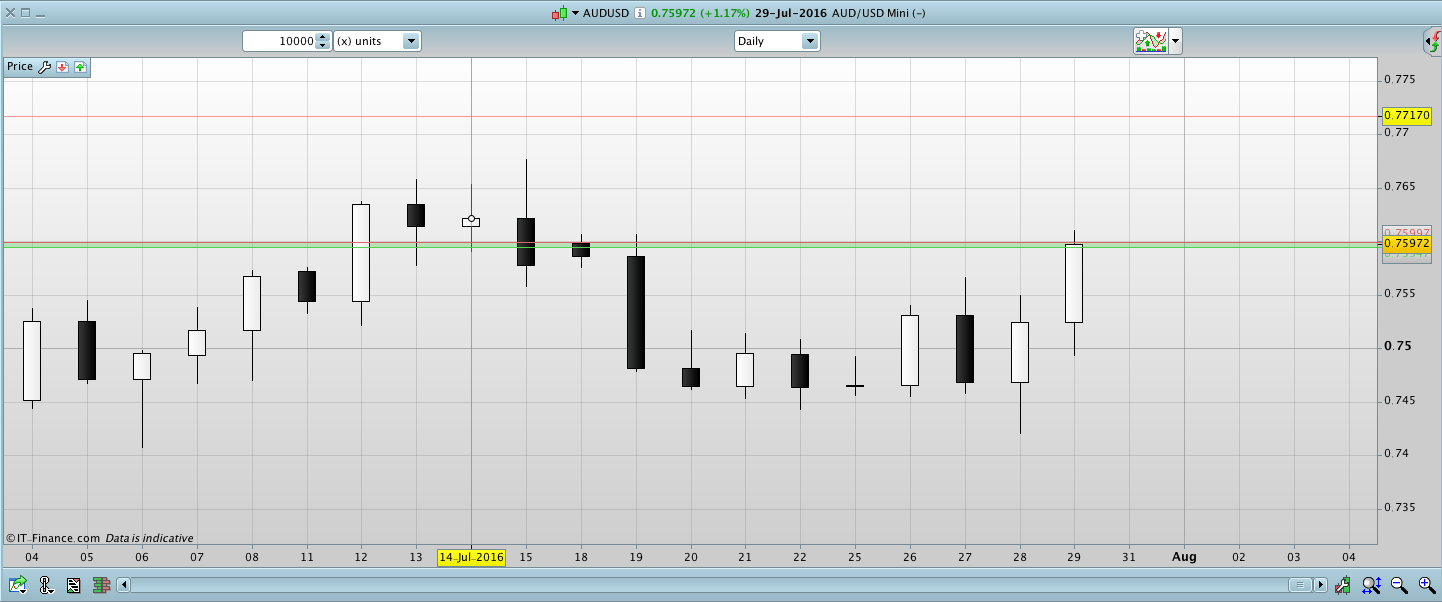Click the AUDUSD info icon
This screenshot has width=1442, height=602.
pos(639,13)
